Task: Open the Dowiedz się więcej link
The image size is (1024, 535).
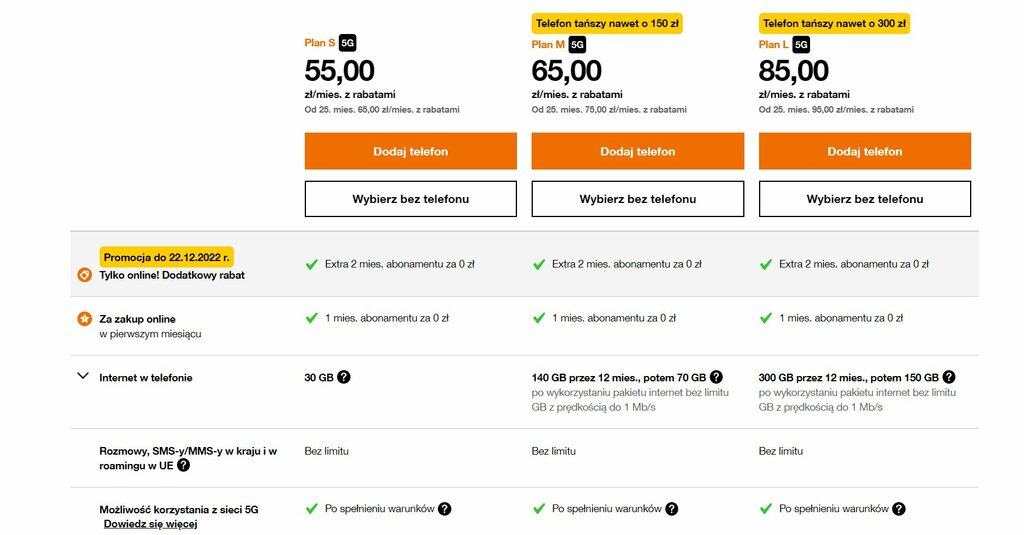Action: (x=150, y=524)
